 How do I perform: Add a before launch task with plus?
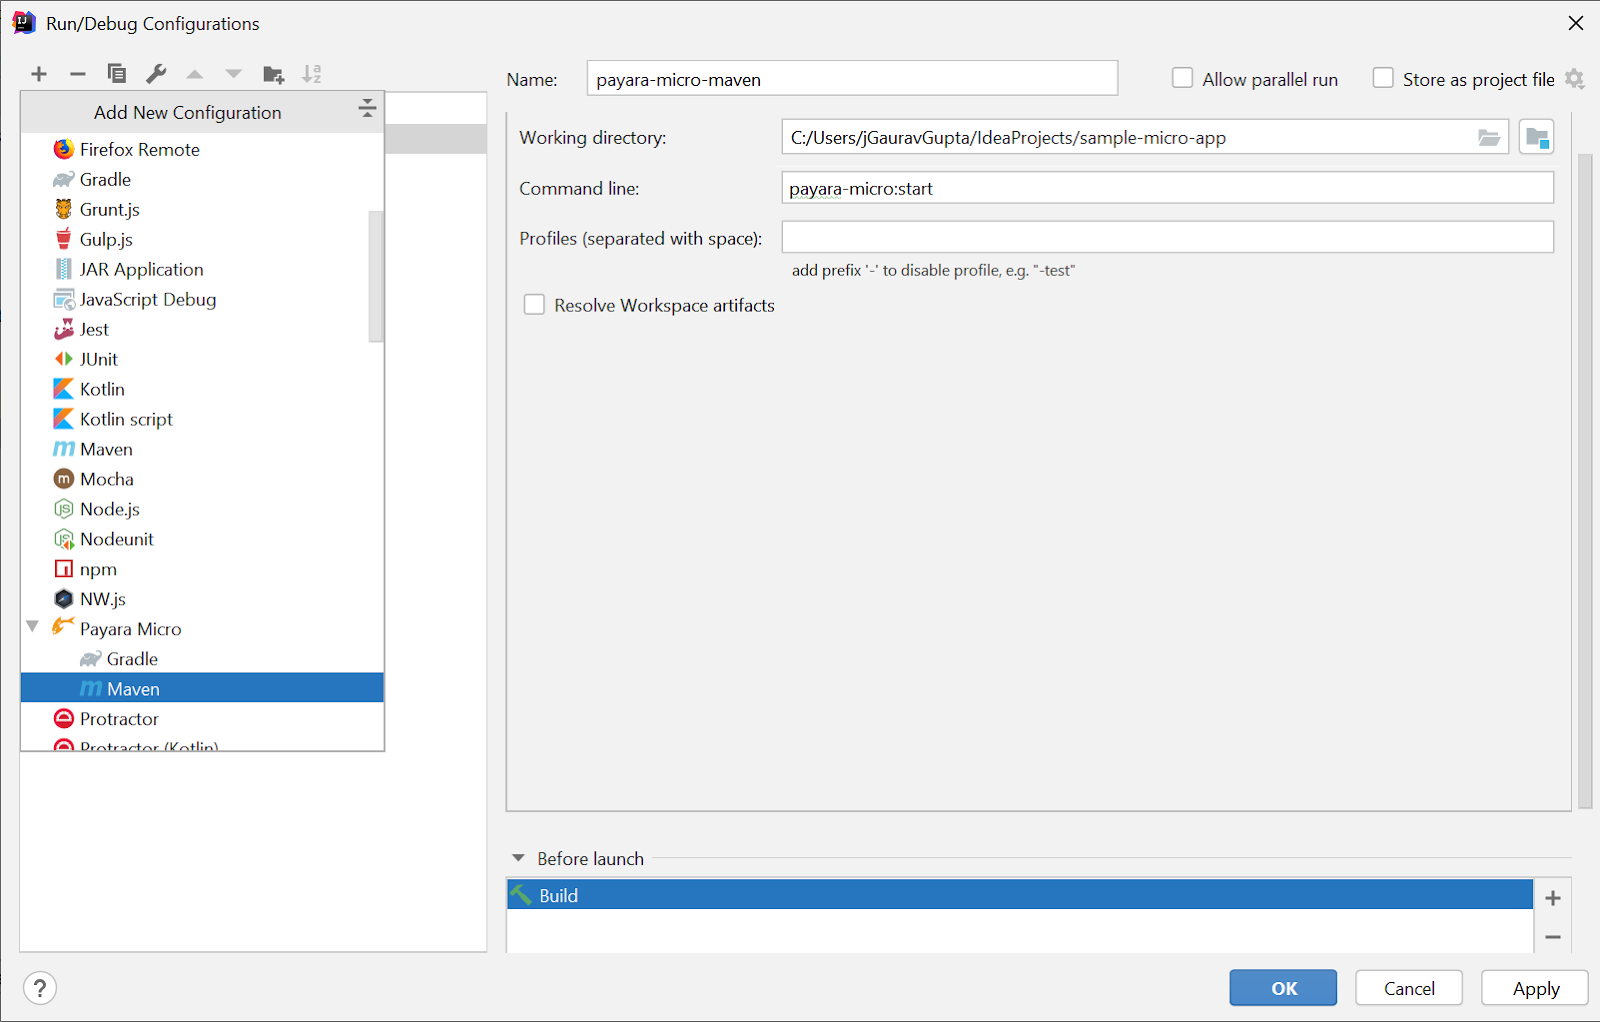click(x=1553, y=898)
